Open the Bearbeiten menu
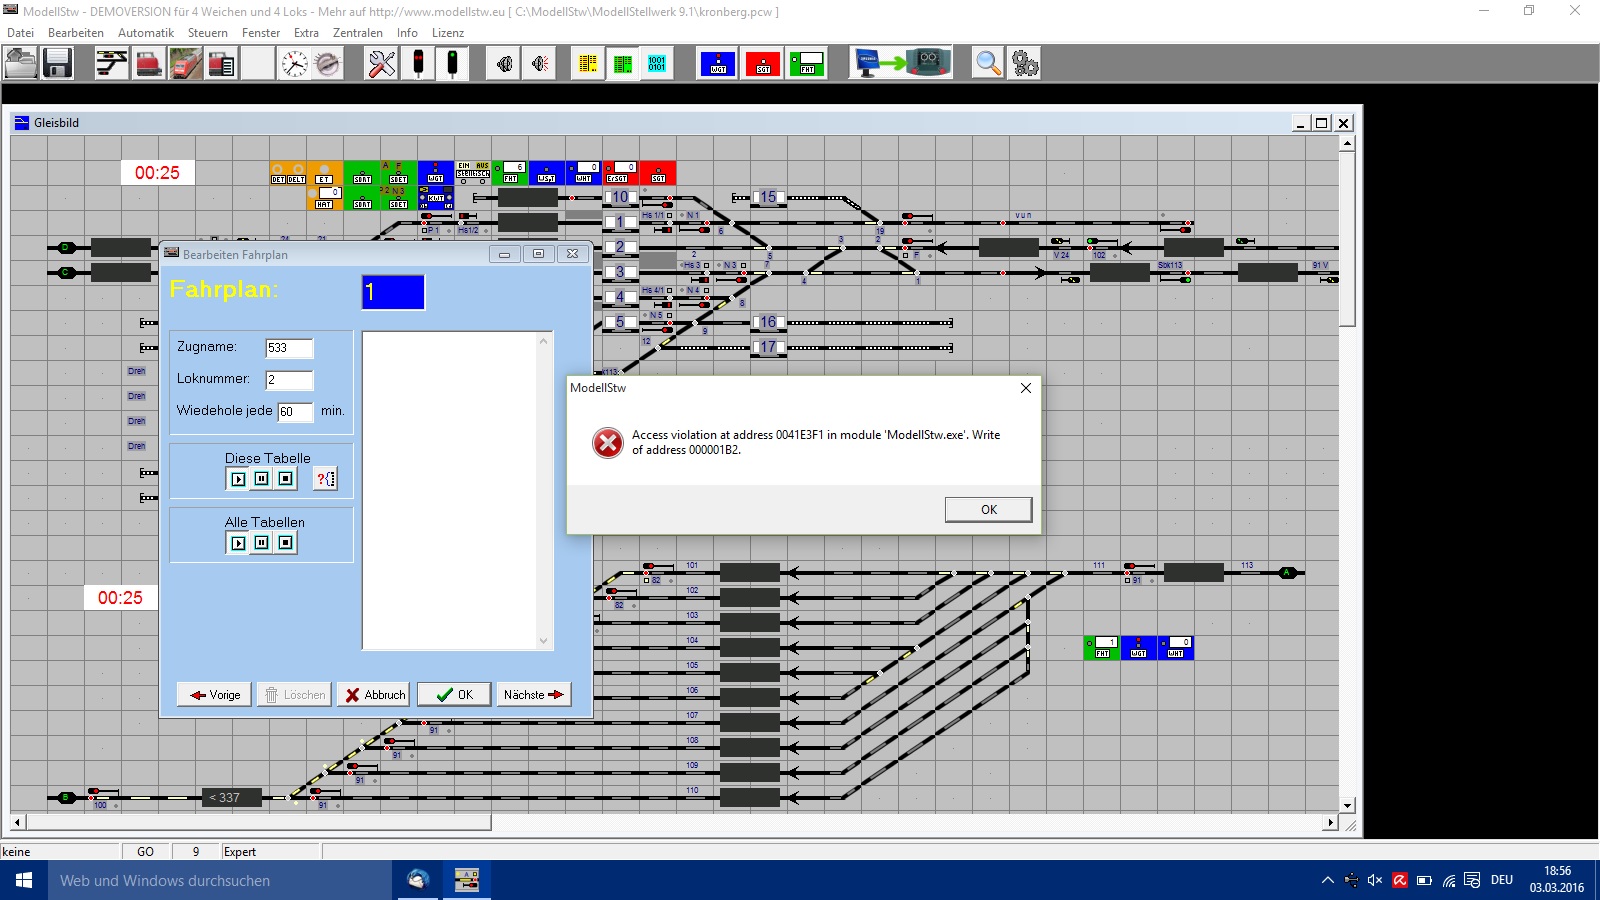 [x=76, y=33]
